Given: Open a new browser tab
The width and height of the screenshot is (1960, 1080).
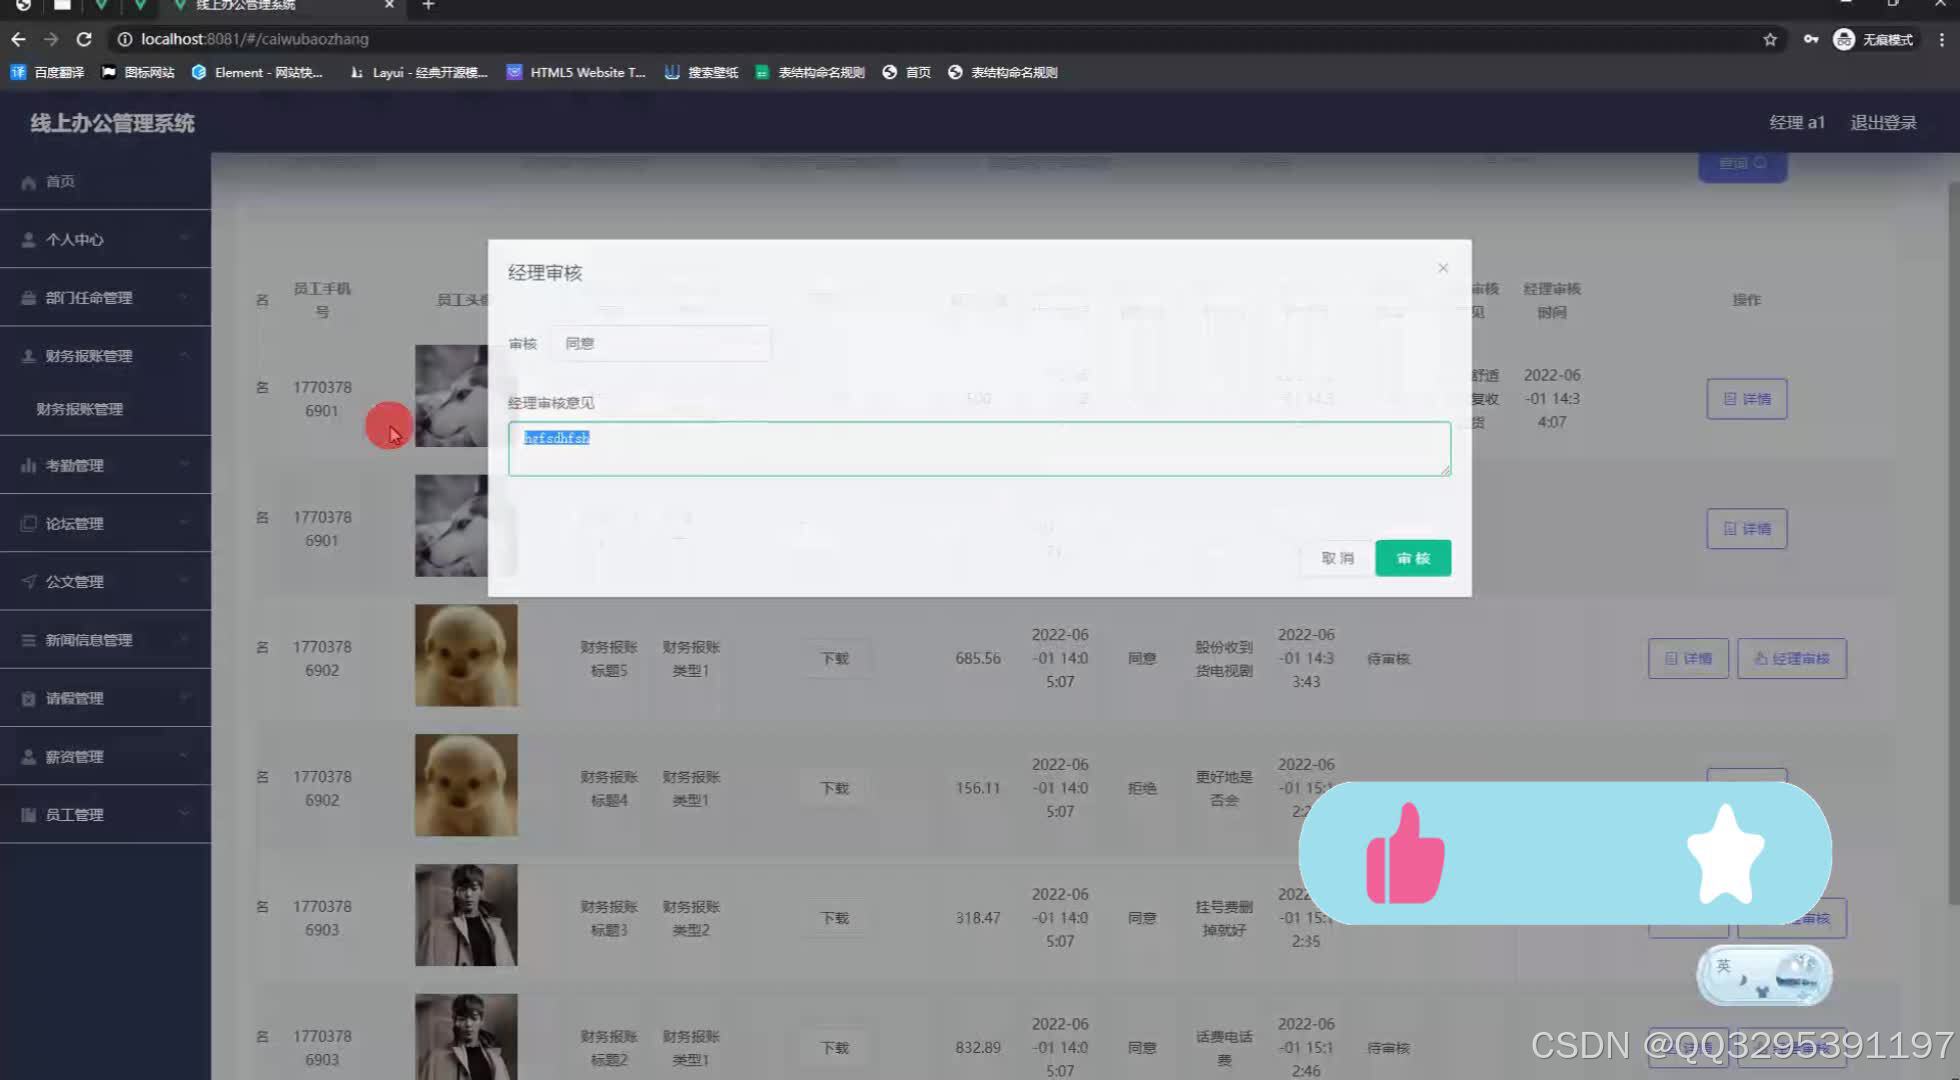Looking at the screenshot, I should coord(428,5).
